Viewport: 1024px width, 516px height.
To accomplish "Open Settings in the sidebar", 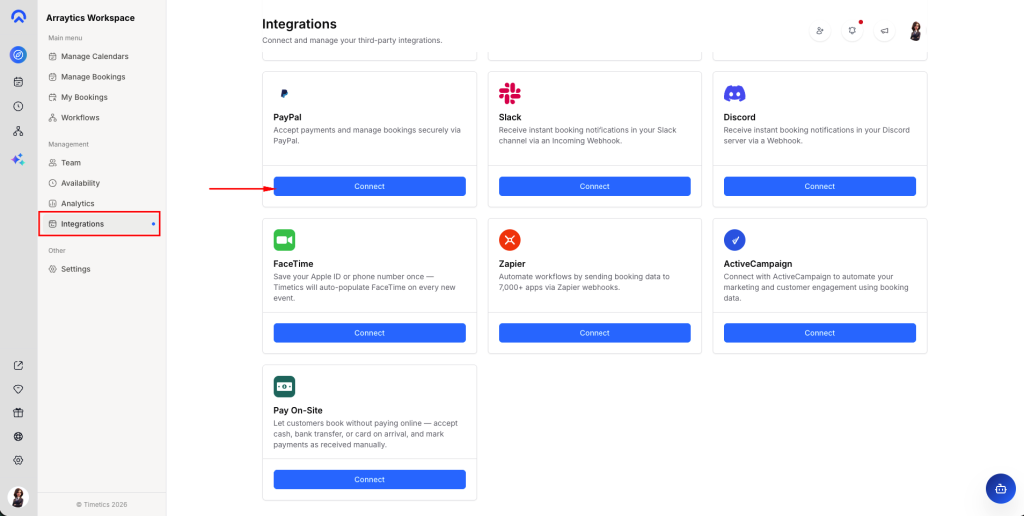I will (75, 269).
